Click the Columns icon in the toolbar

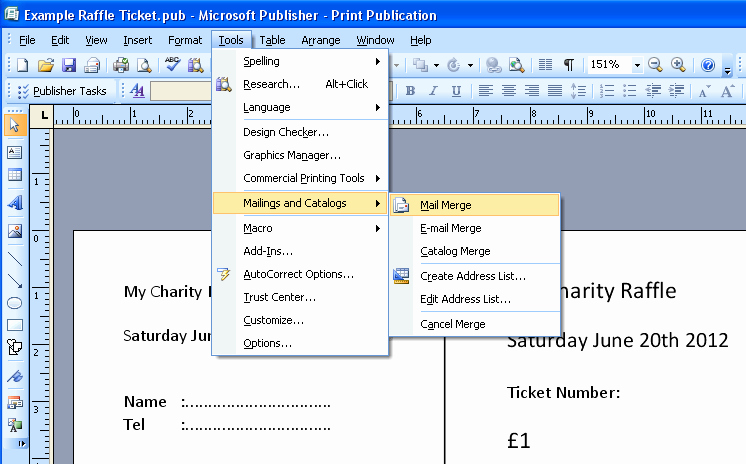click(545, 64)
